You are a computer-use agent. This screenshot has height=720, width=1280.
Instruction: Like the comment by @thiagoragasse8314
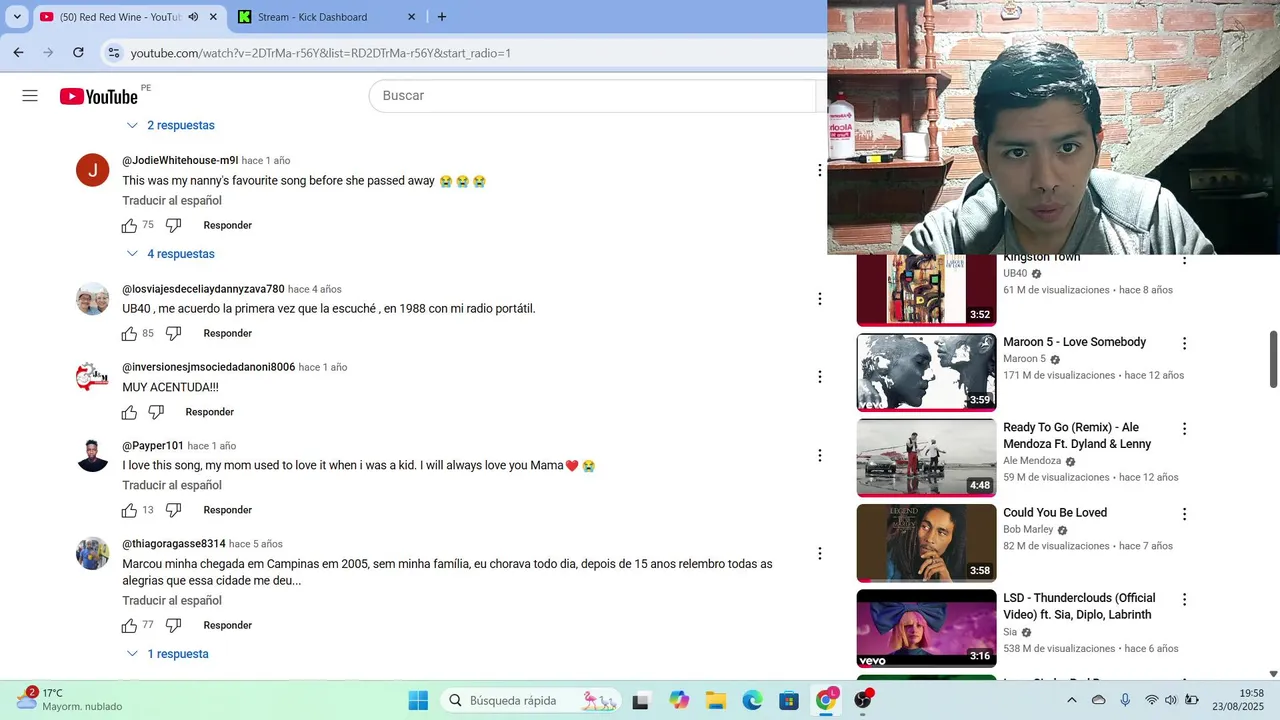[x=129, y=626]
